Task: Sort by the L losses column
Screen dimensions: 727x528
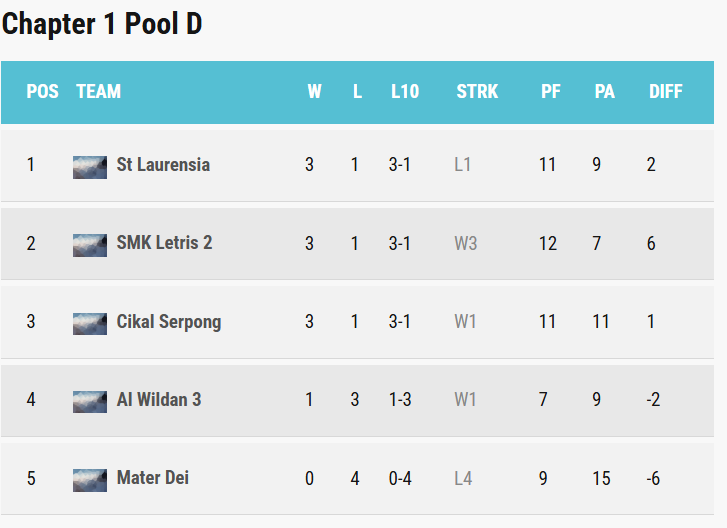Action: coord(357,92)
